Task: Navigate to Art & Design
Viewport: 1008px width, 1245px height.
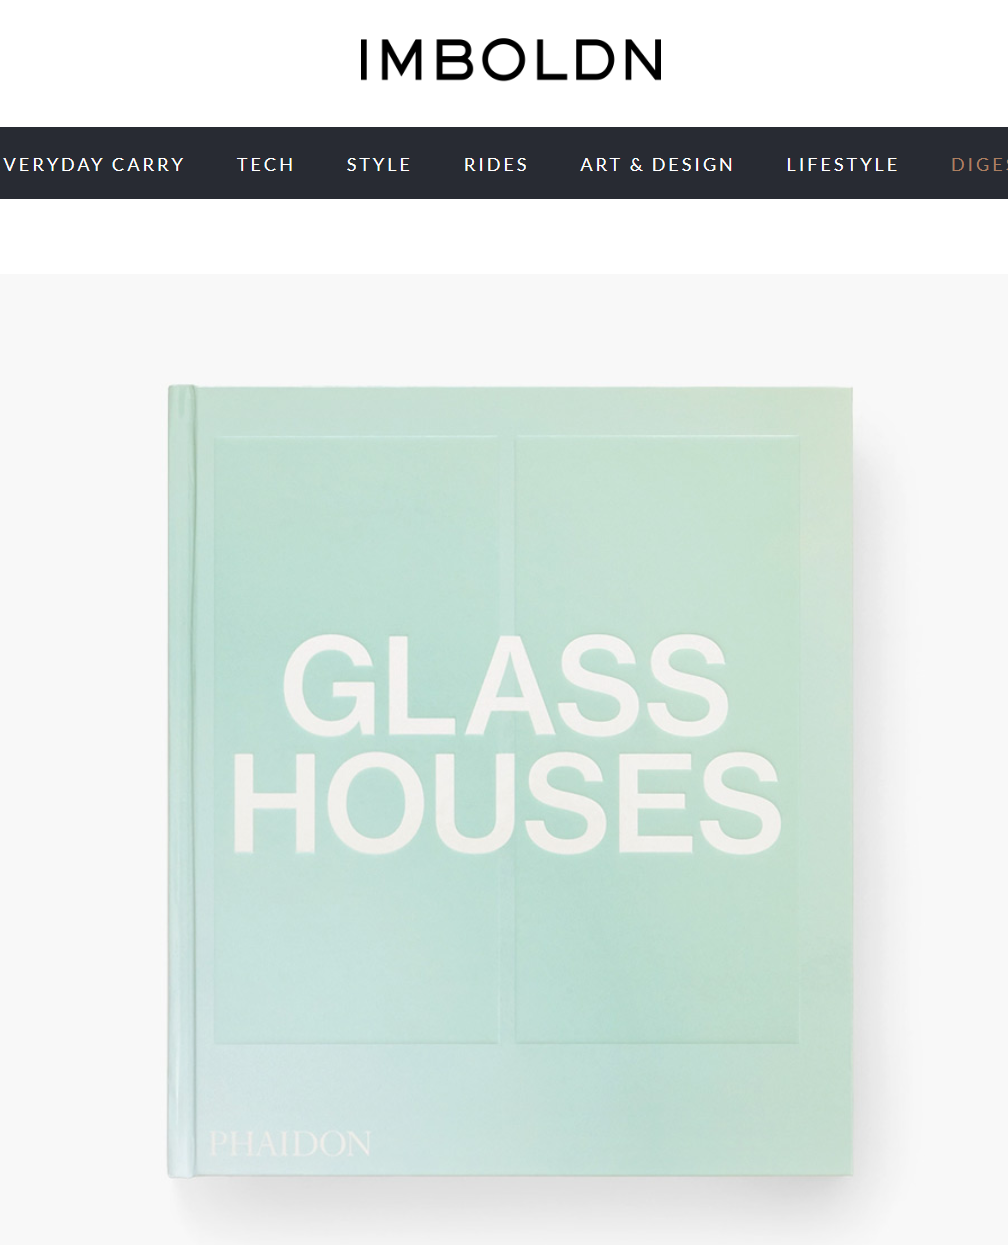Action: click(657, 164)
